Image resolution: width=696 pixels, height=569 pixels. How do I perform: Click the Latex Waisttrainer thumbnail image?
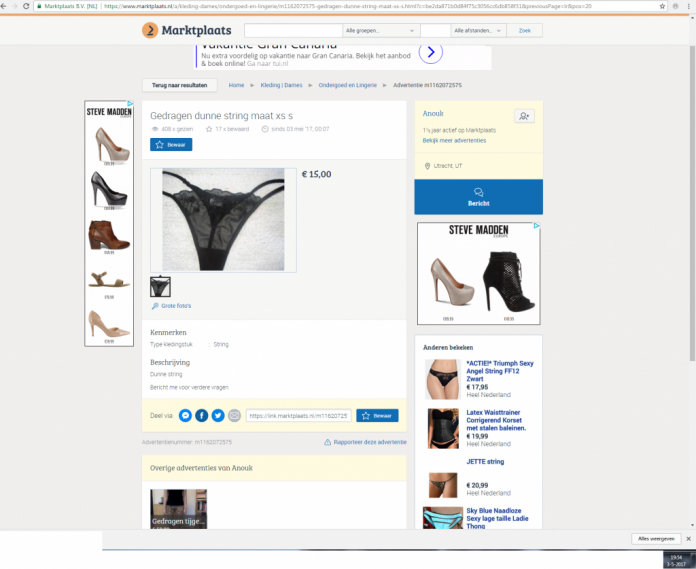point(443,429)
